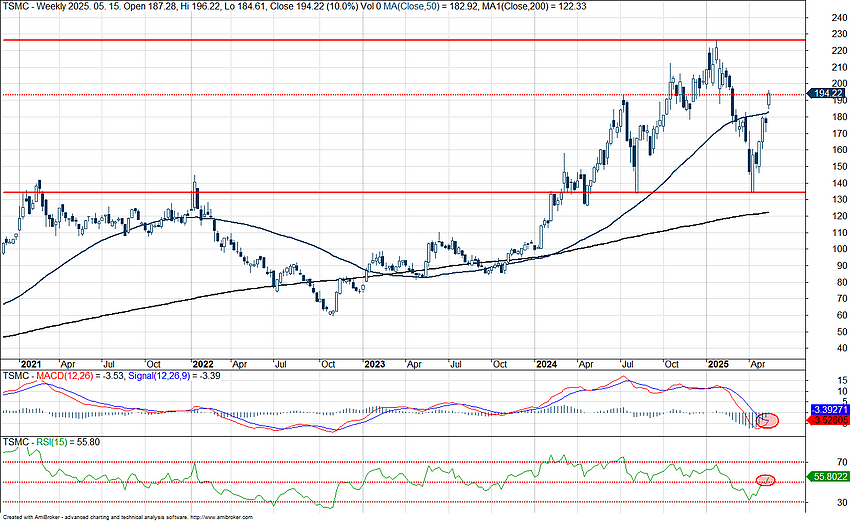
Task: Click the 2024 year label on time axis
Action: coord(546,364)
